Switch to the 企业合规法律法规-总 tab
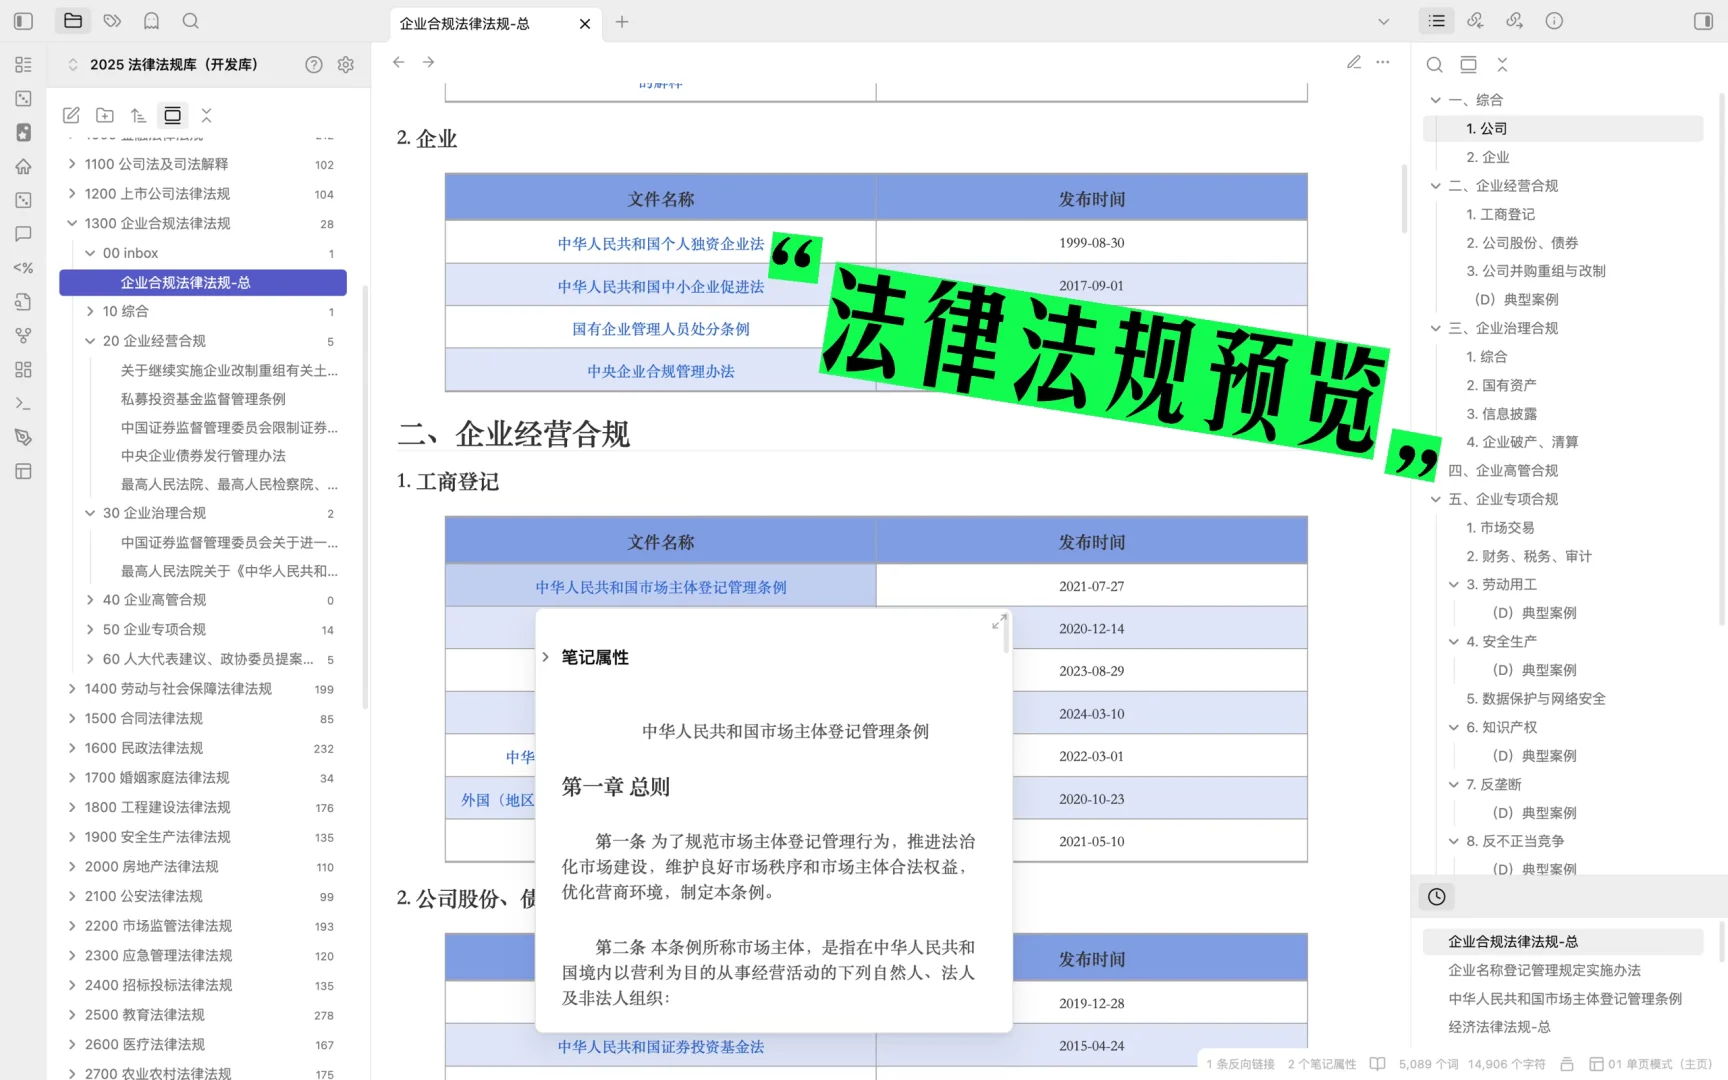The width and height of the screenshot is (1728, 1080). [465, 24]
